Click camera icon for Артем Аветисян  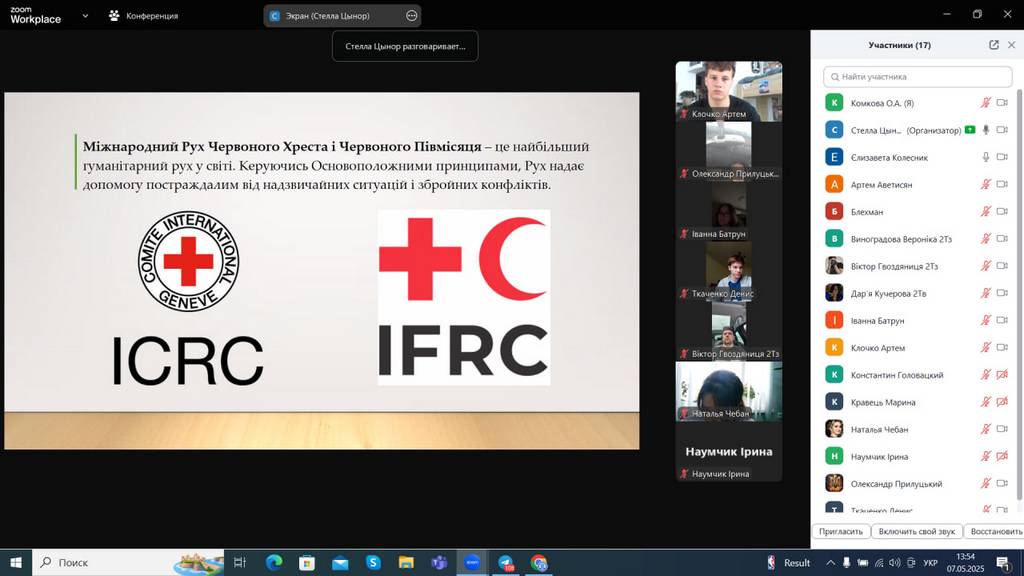point(1002,184)
